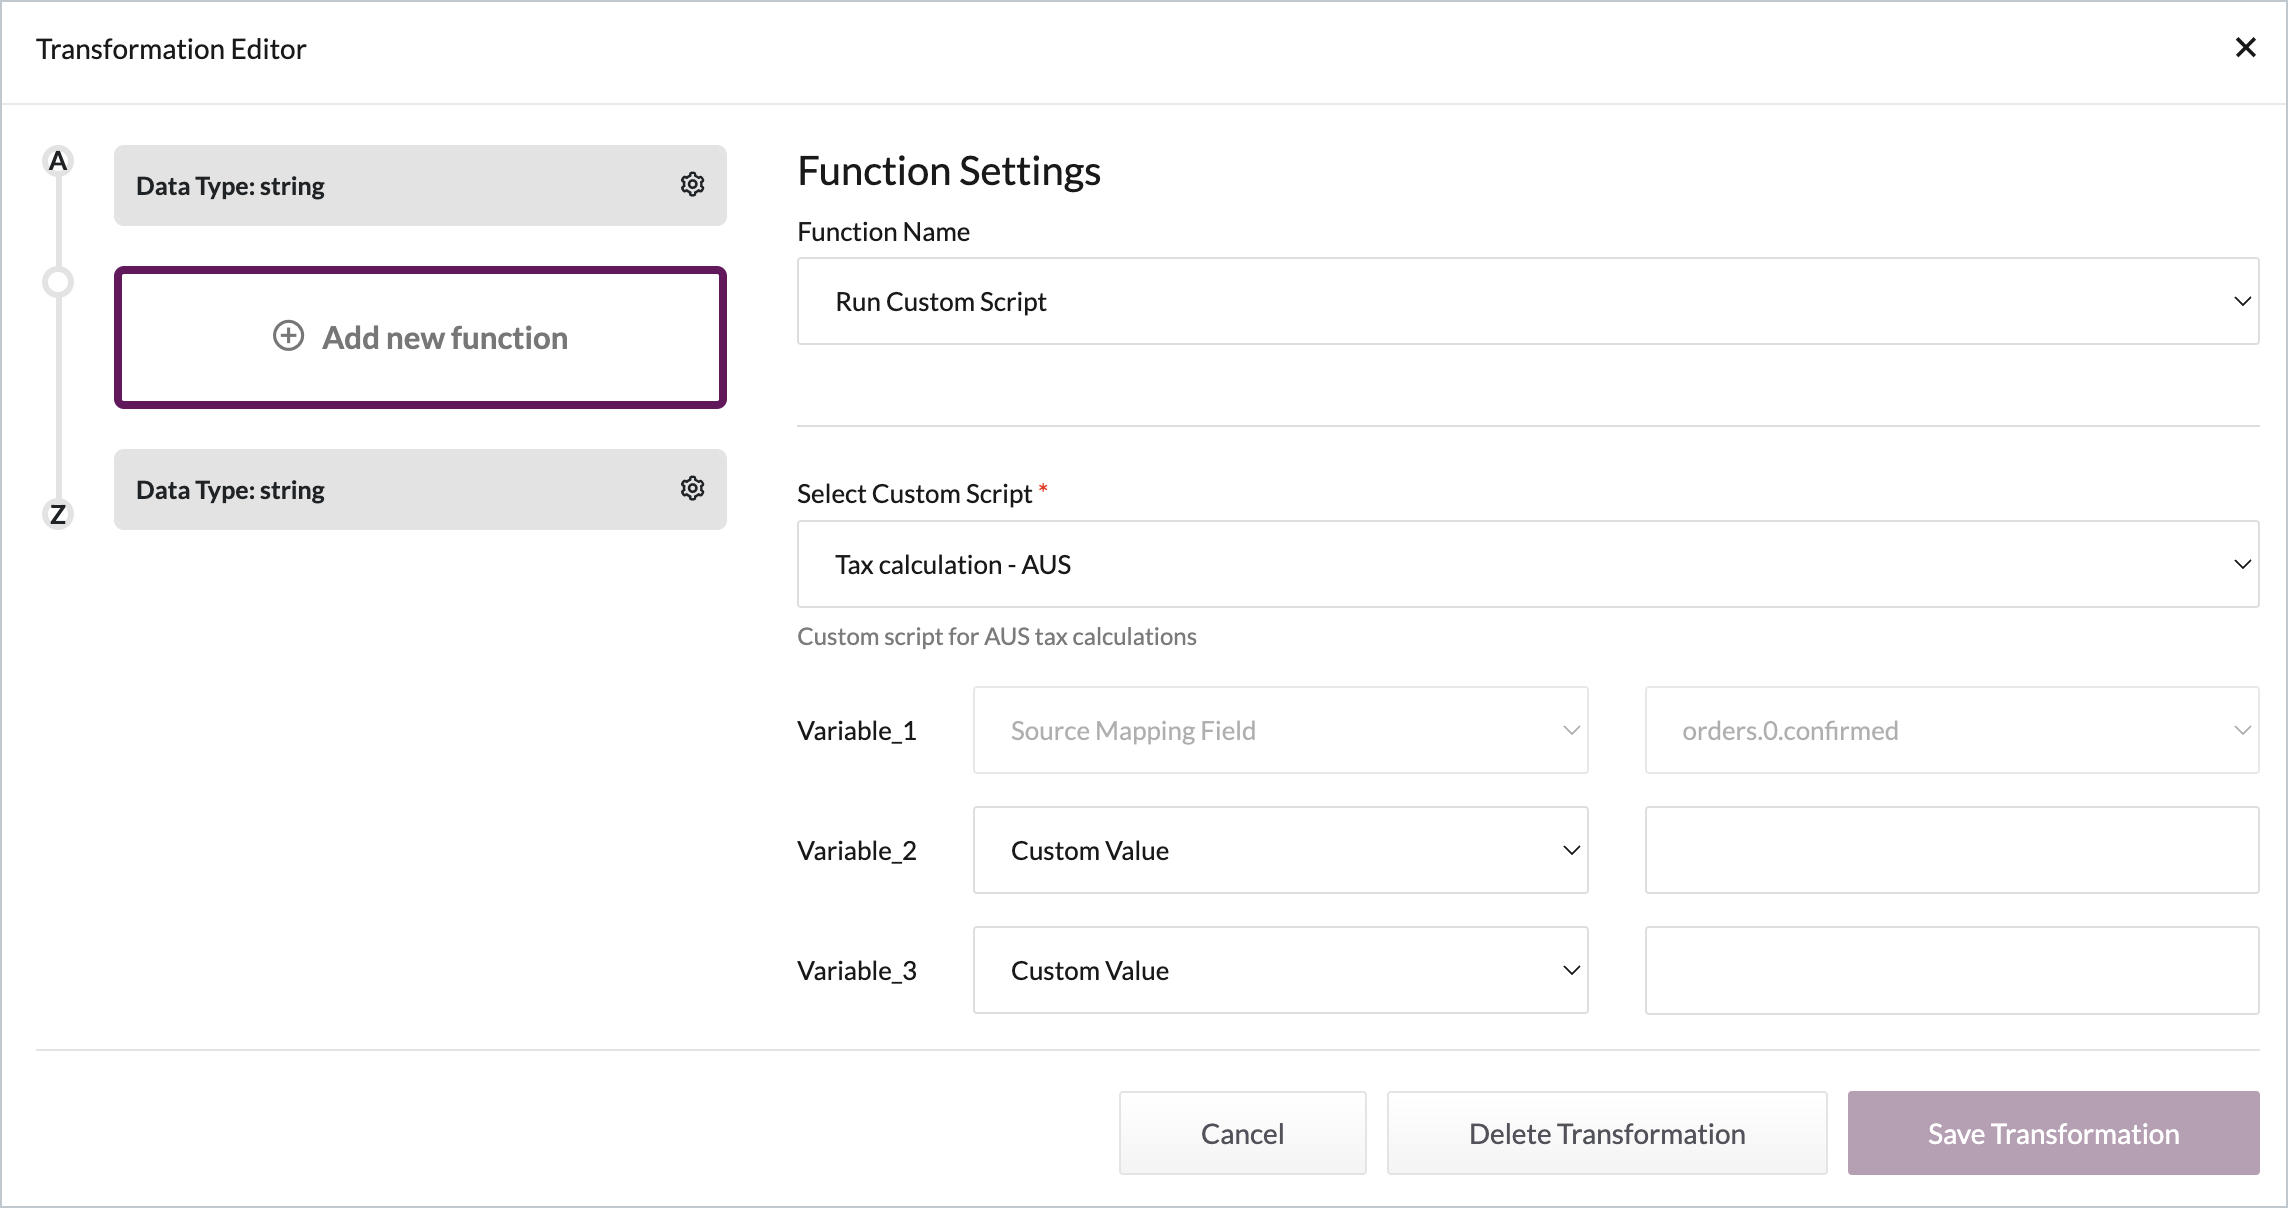Open Variable_1 Source Mapping Field dropdown
Image resolution: width=2288 pixels, height=1208 pixels.
(x=1280, y=730)
